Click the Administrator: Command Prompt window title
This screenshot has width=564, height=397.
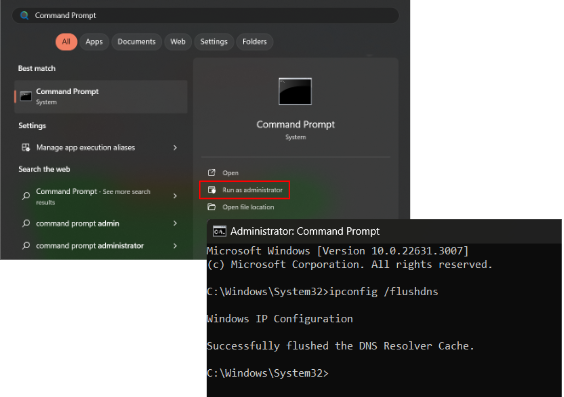[305, 231]
